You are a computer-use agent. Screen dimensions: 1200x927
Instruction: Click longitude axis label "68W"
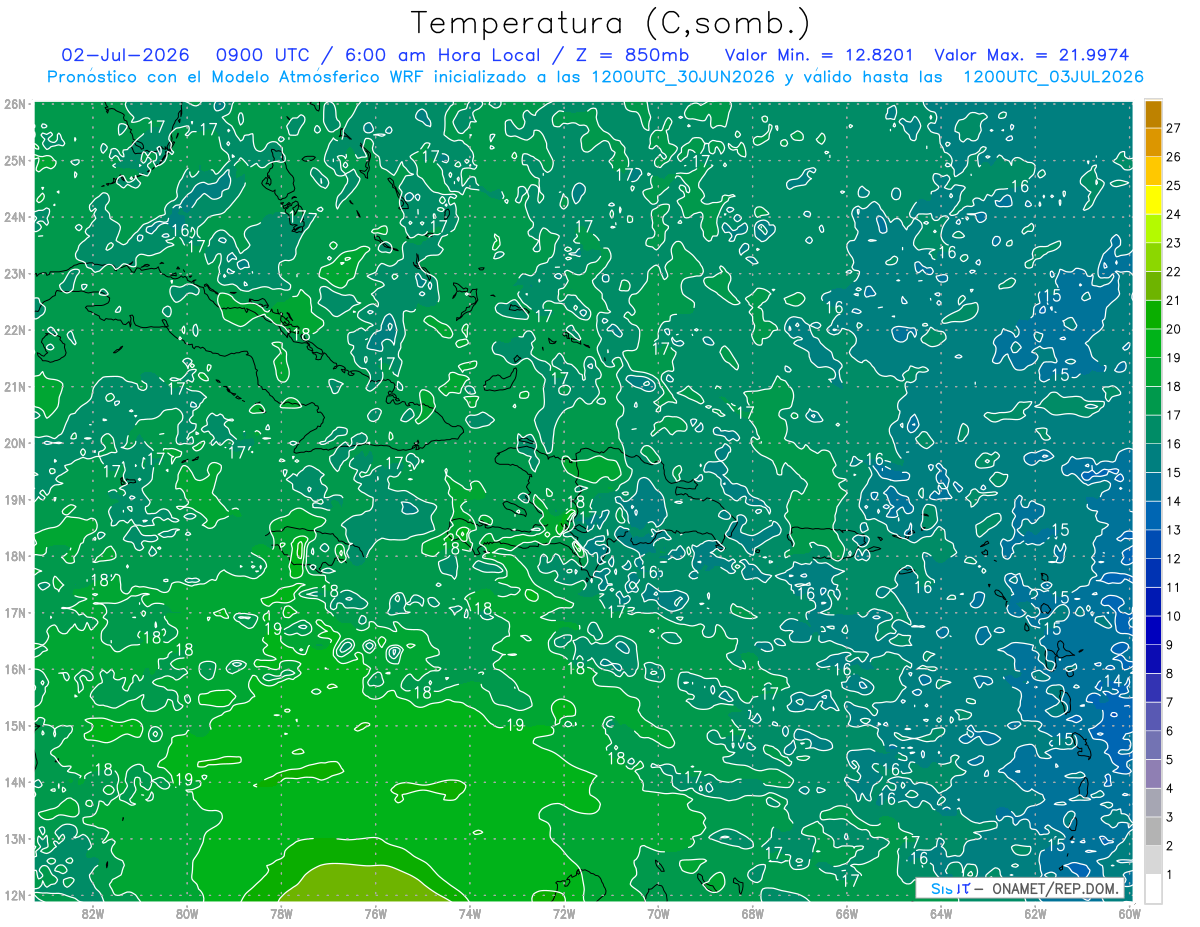[x=752, y=913]
